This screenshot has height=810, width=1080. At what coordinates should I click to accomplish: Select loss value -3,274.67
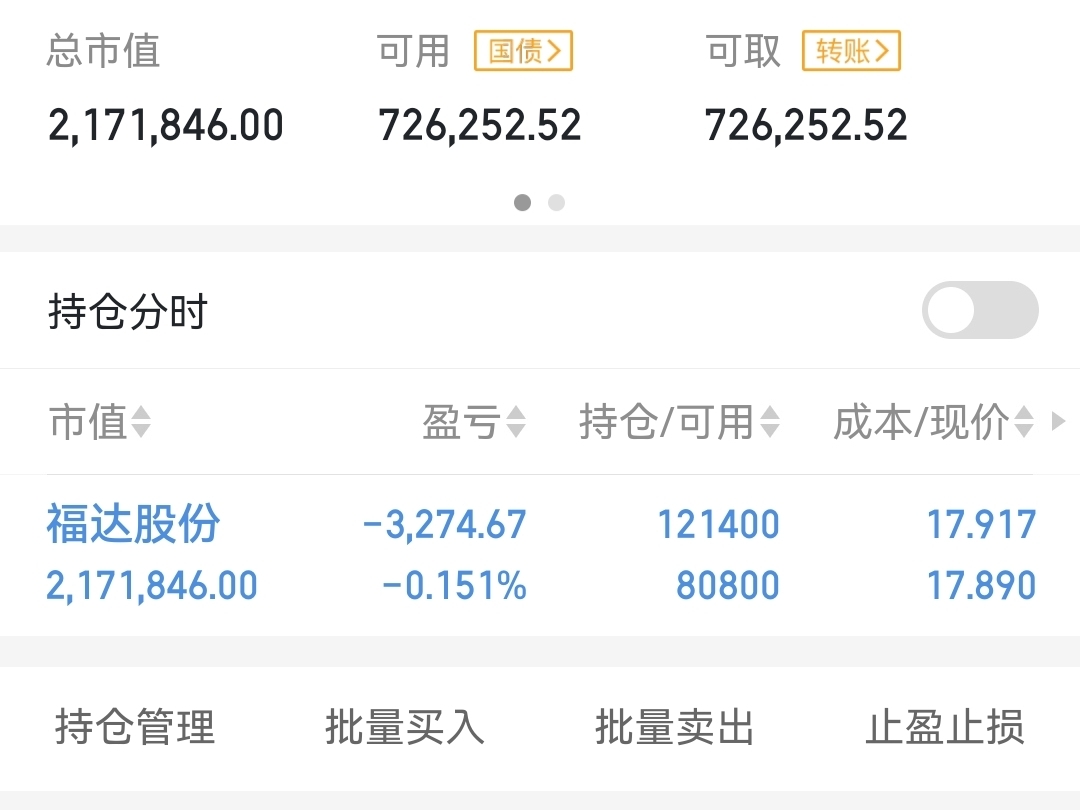click(445, 525)
